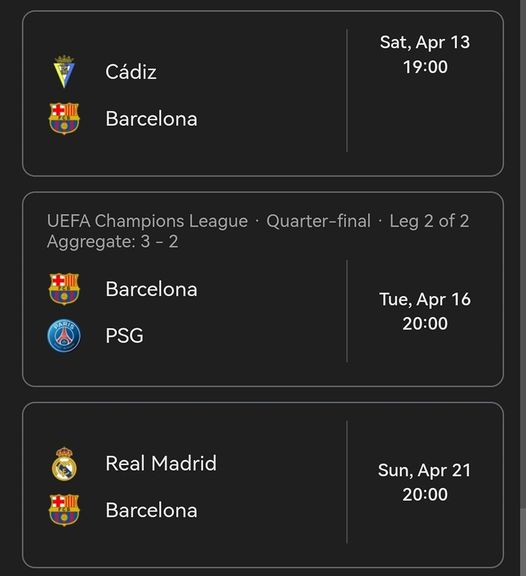Click Barcelona crest in Cádiz match card
526x576 pixels.
(x=64, y=119)
